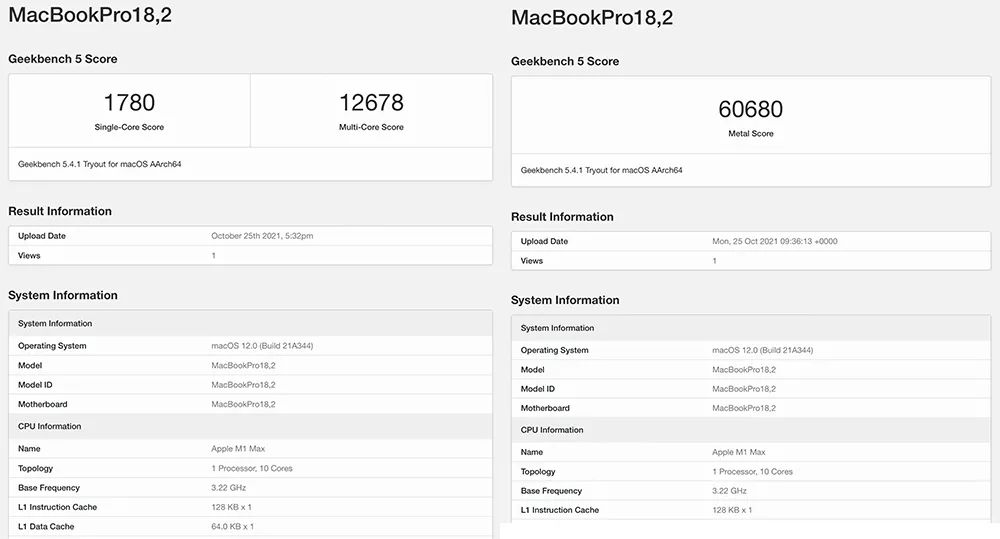Click the 1780 single-core score value
1000x539 pixels.
[129, 103]
